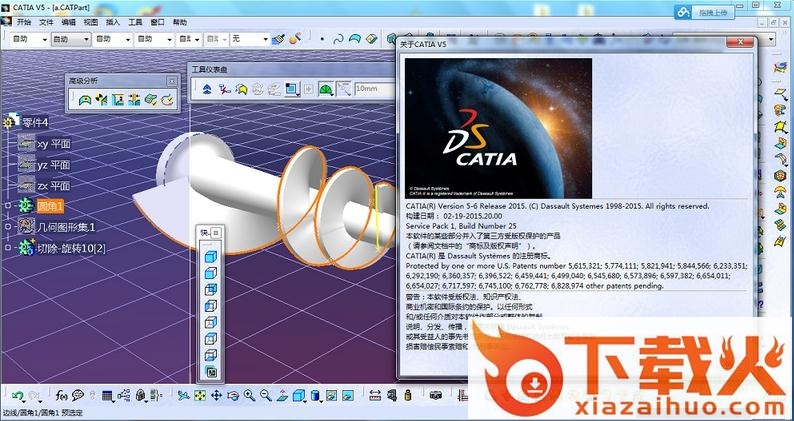Select the point creation tool

(x=322, y=39)
